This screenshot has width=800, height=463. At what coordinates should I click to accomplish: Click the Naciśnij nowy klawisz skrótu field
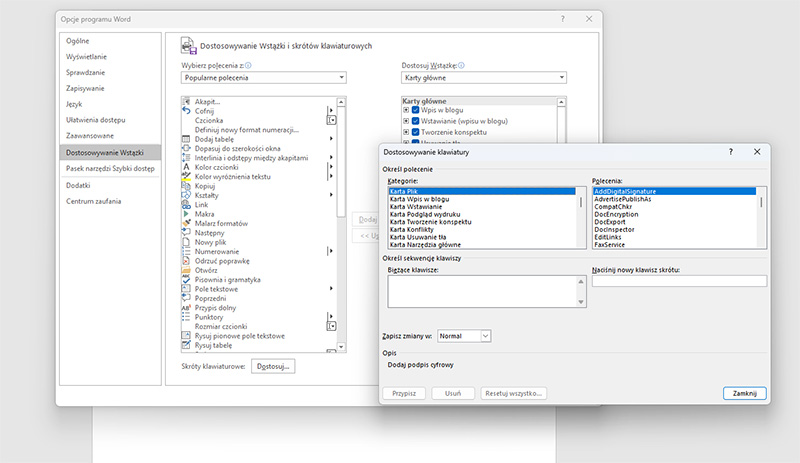(x=679, y=281)
